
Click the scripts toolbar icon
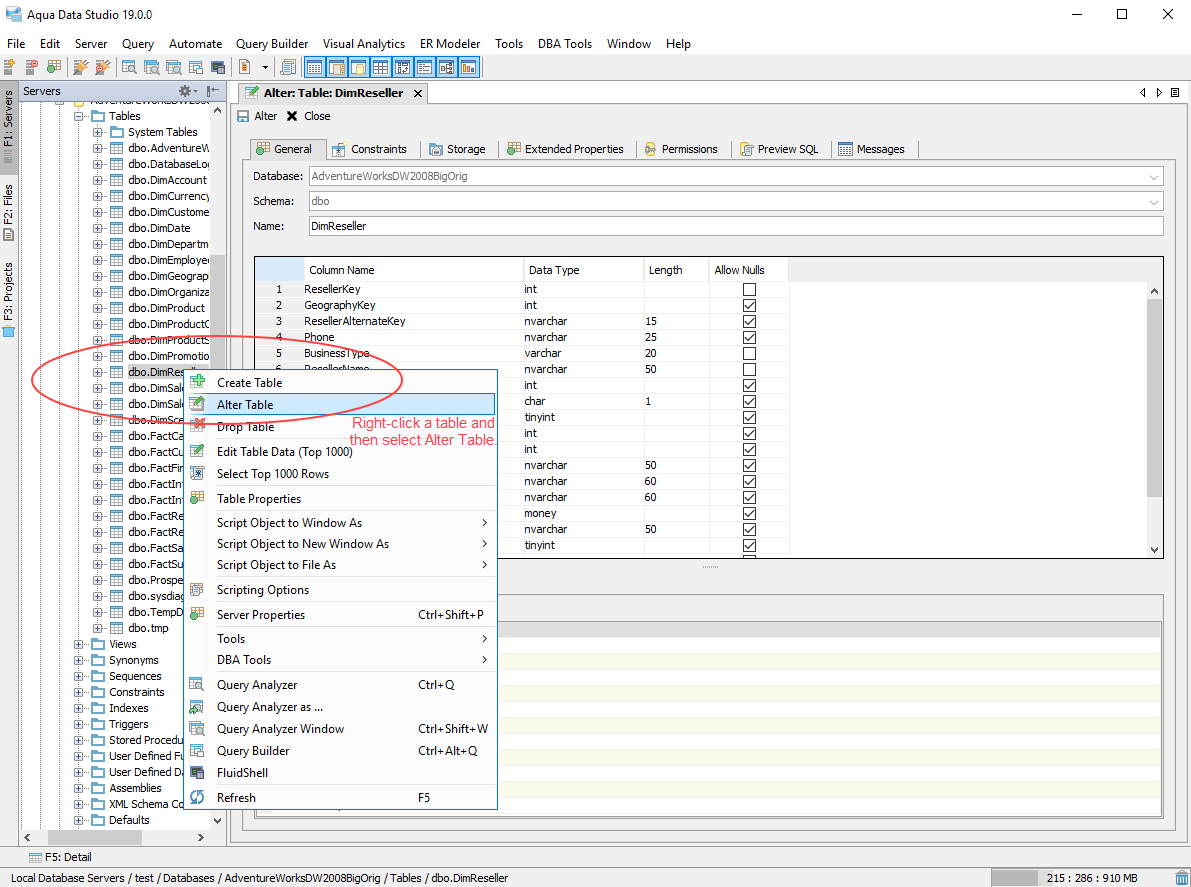288,67
